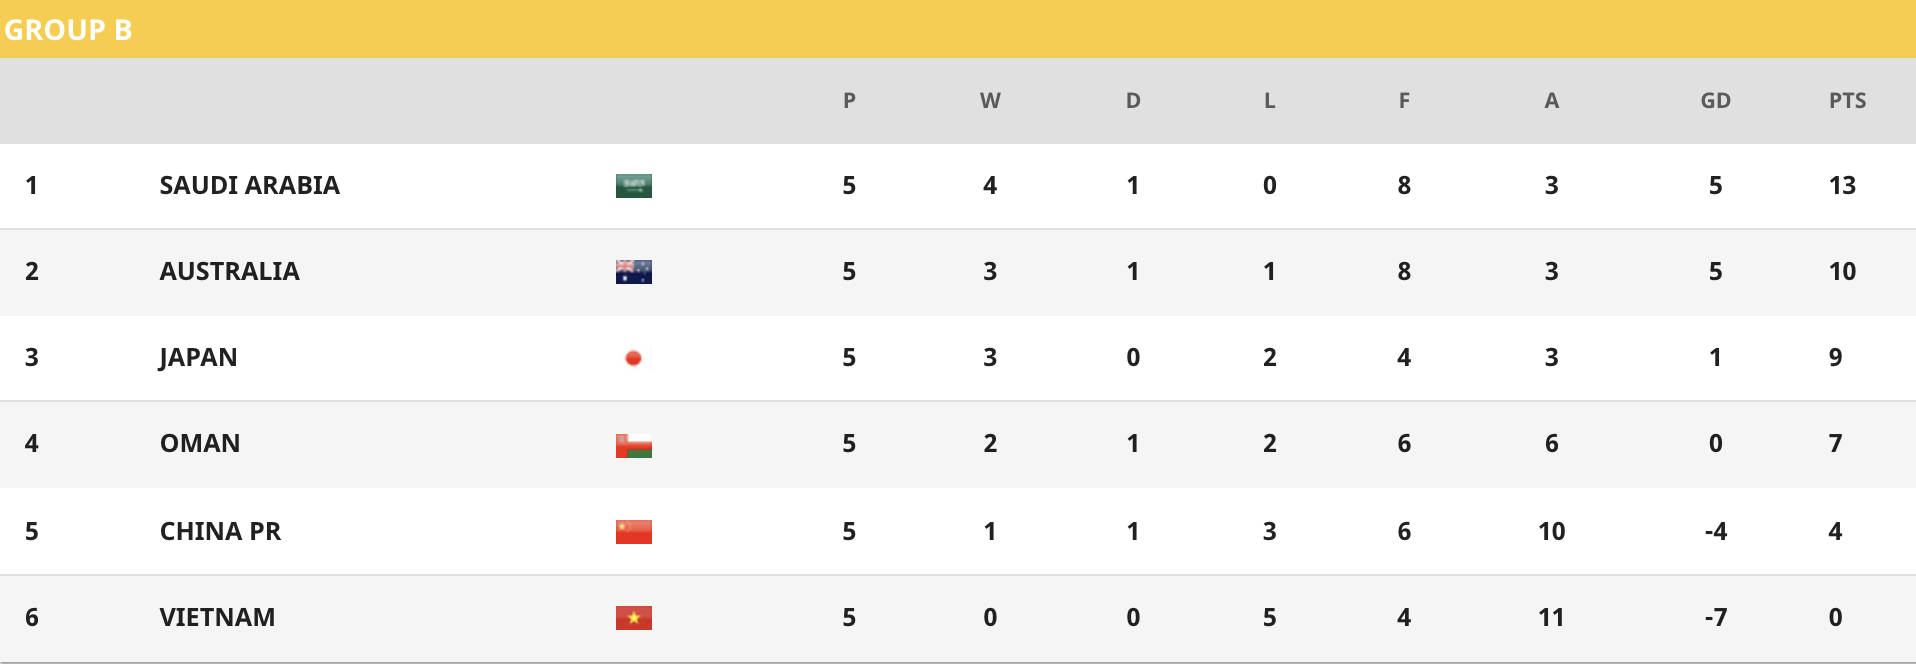
Task: Click the PTS column header
Action: (1848, 100)
